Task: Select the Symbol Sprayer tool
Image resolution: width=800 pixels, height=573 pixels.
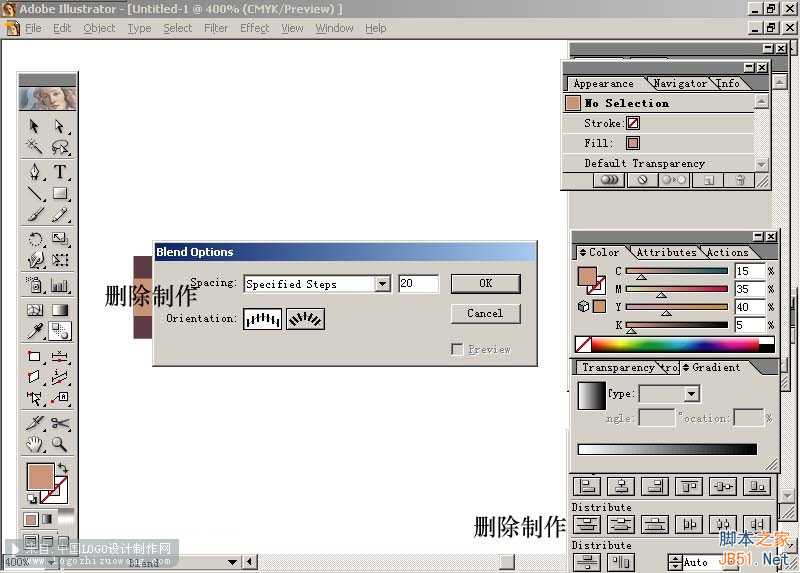Action: pos(34,285)
